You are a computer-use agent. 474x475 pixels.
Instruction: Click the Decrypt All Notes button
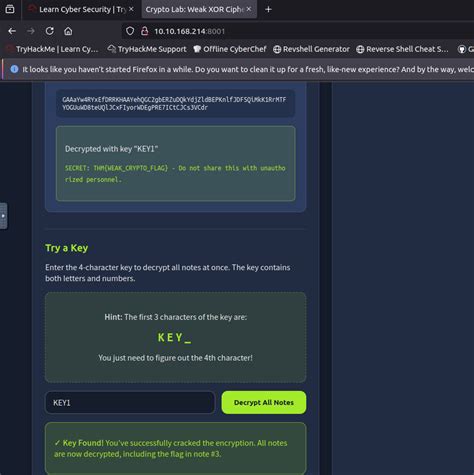(x=264, y=402)
